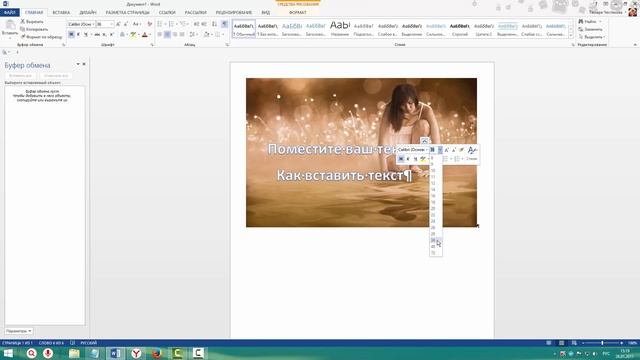Select the Строгий style
The width and height of the screenshot is (640, 360).
tap(460, 29)
